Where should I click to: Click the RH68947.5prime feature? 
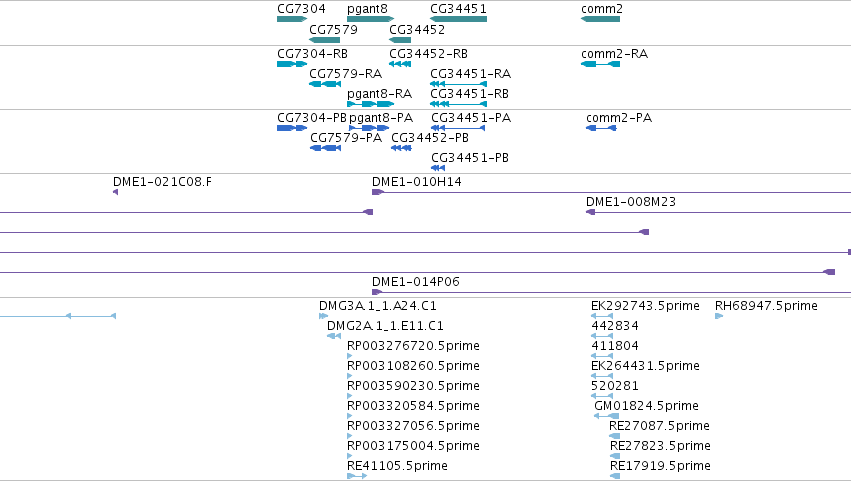click(719, 316)
